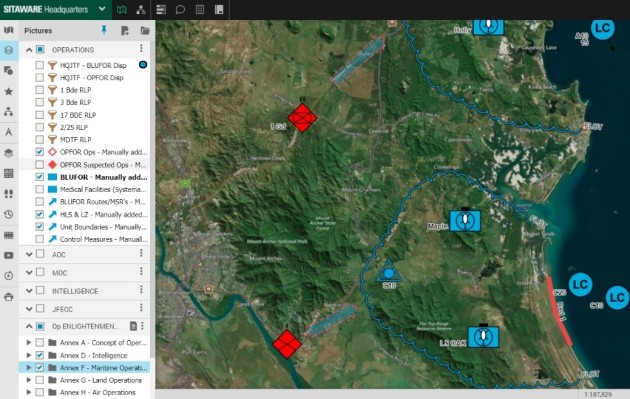The width and height of the screenshot is (630, 399).
Task: Click the pin icon in Pictures panel
Action: tap(104, 30)
